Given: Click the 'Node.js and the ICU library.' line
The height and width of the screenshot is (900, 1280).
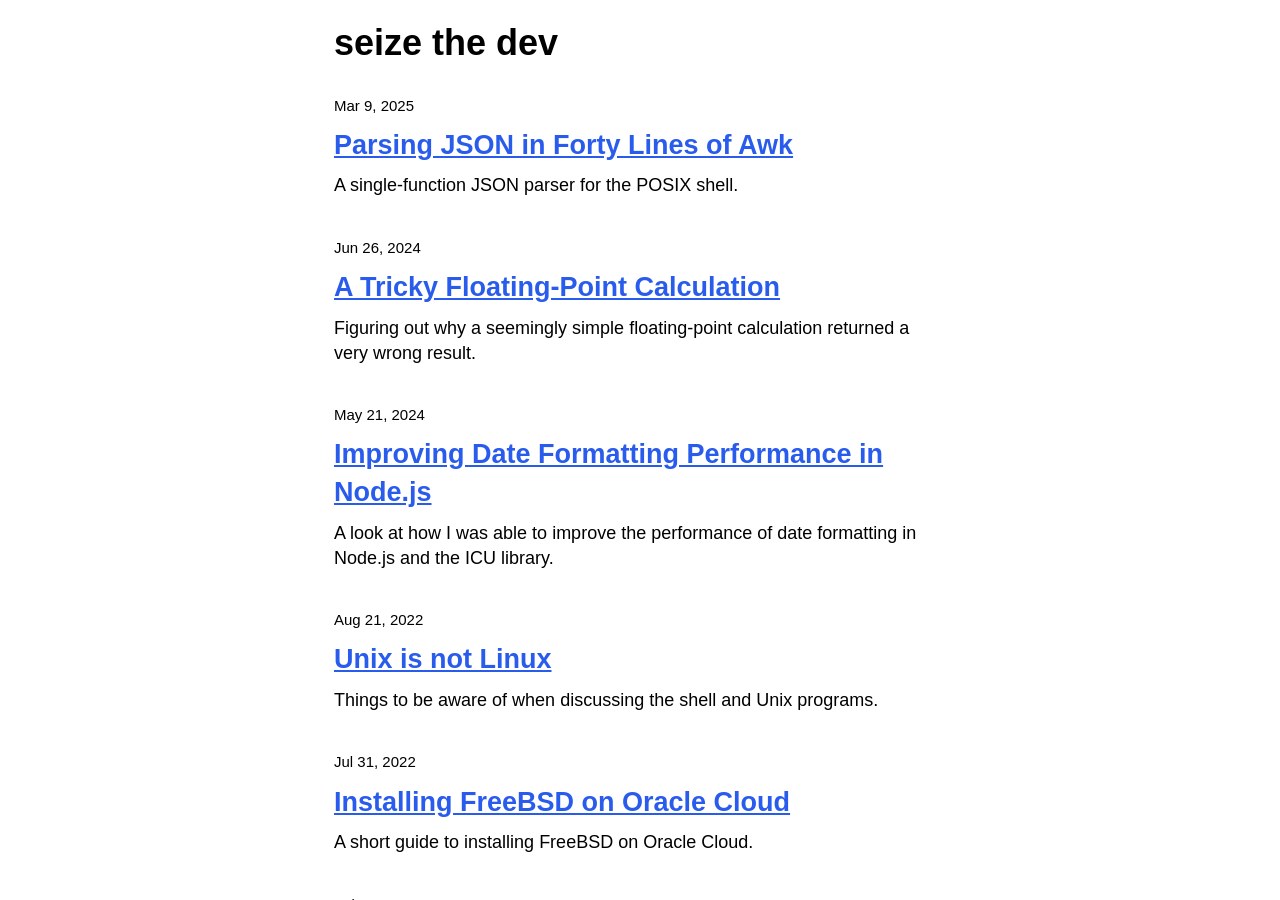Looking at the screenshot, I should click(x=443, y=558).
